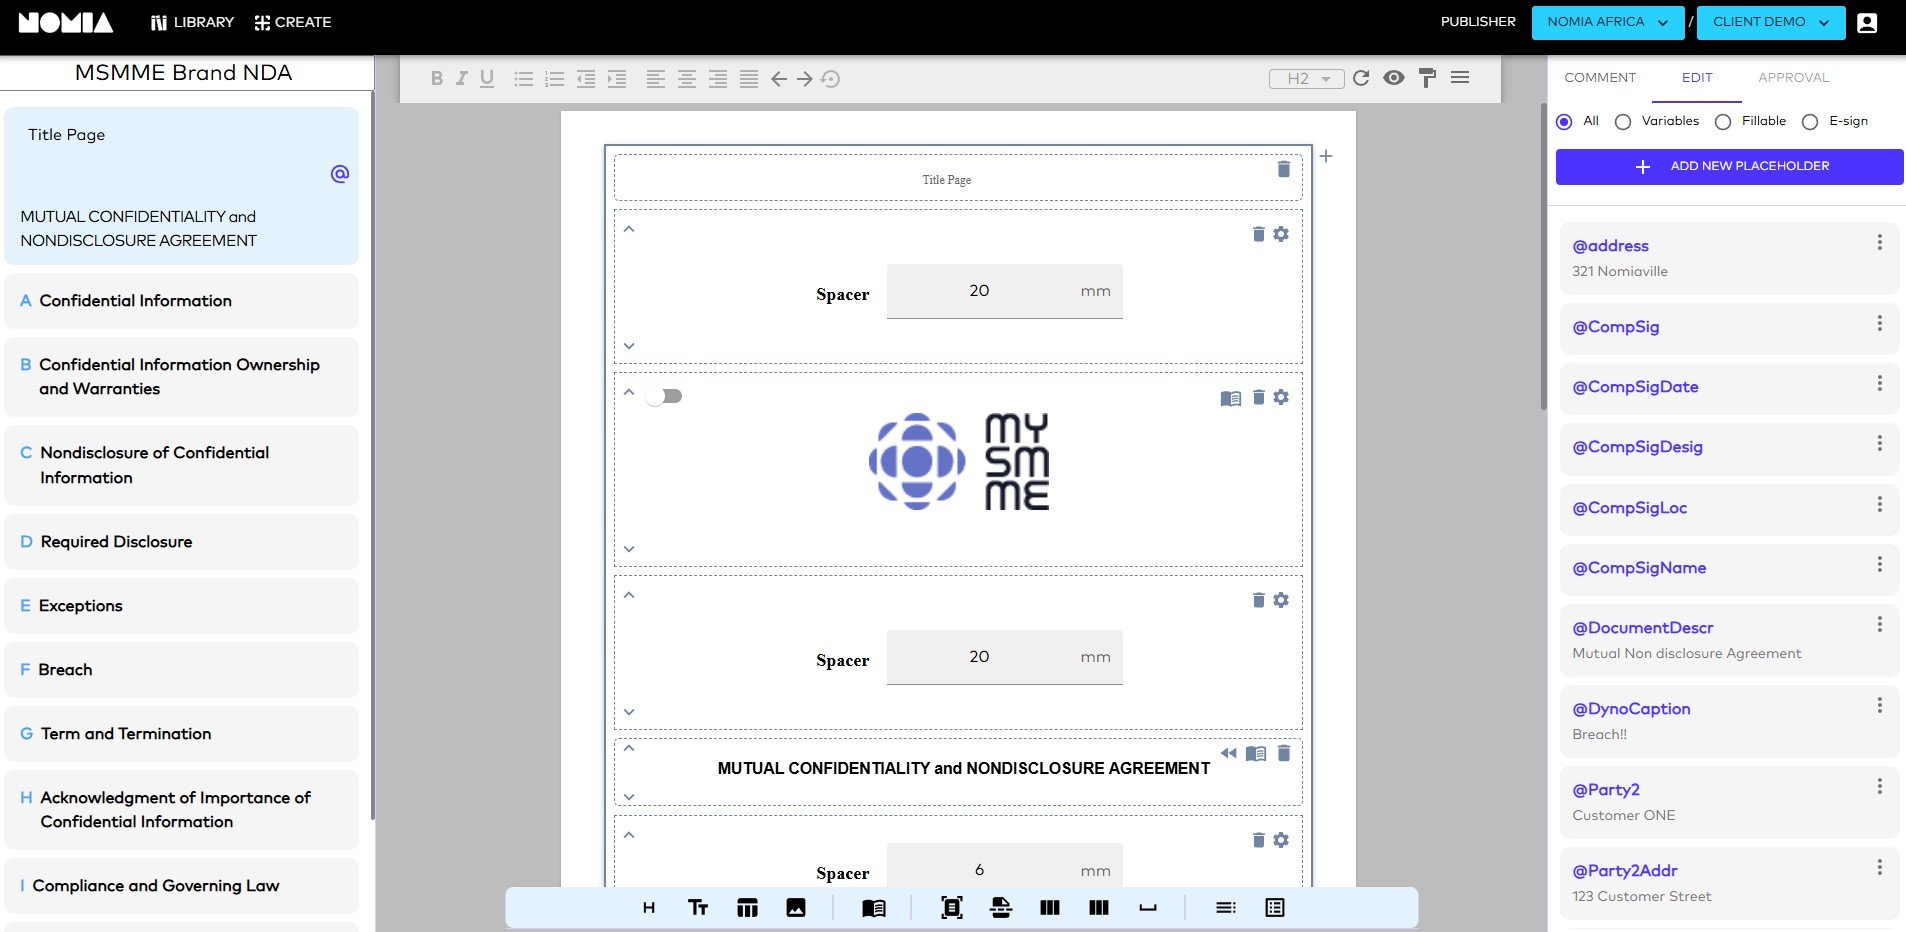Insert an image block
Viewport: 1906px width, 932px height.
pyautogui.click(x=796, y=908)
